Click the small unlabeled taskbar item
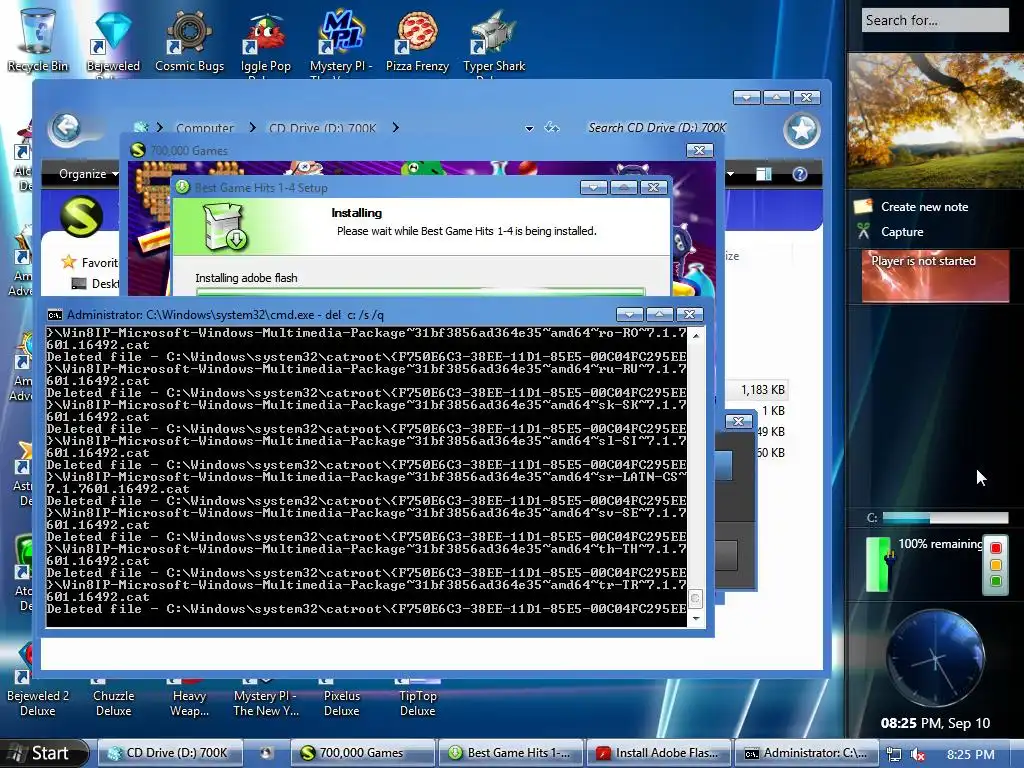This screenshot has height=768, width=1024. coord(266,753)
